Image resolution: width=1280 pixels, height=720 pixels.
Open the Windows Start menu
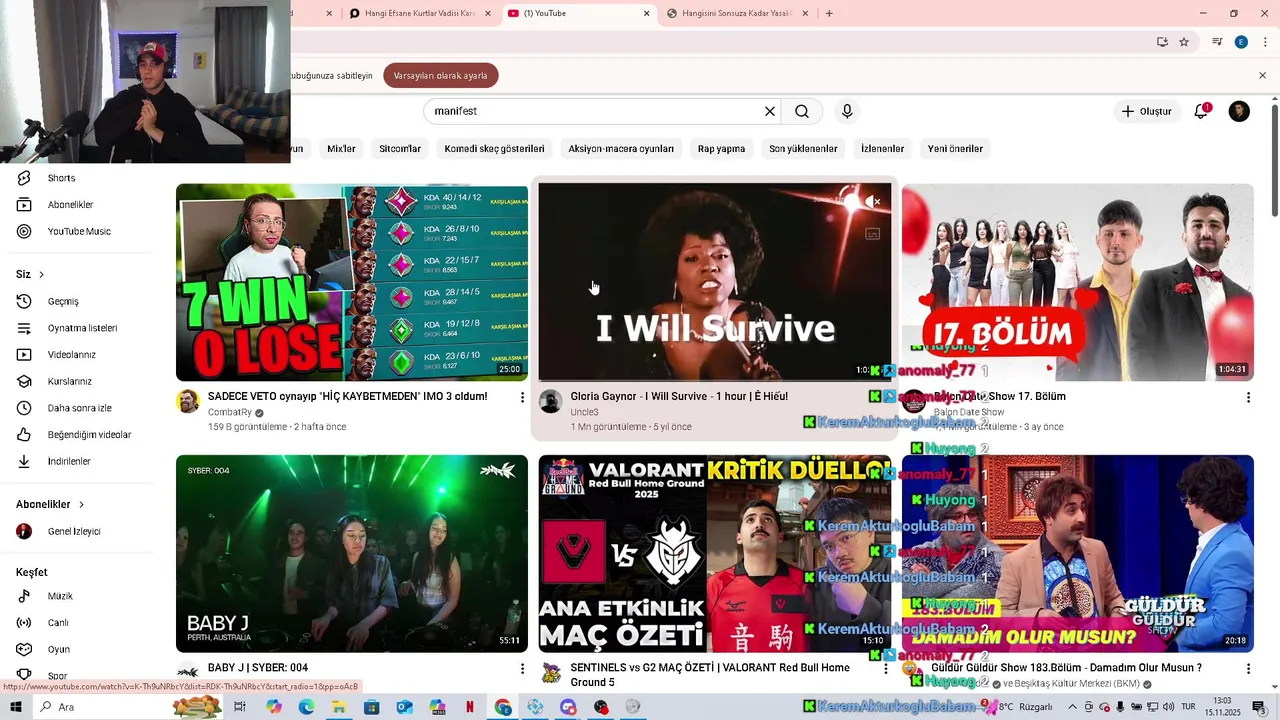(16, 707)
